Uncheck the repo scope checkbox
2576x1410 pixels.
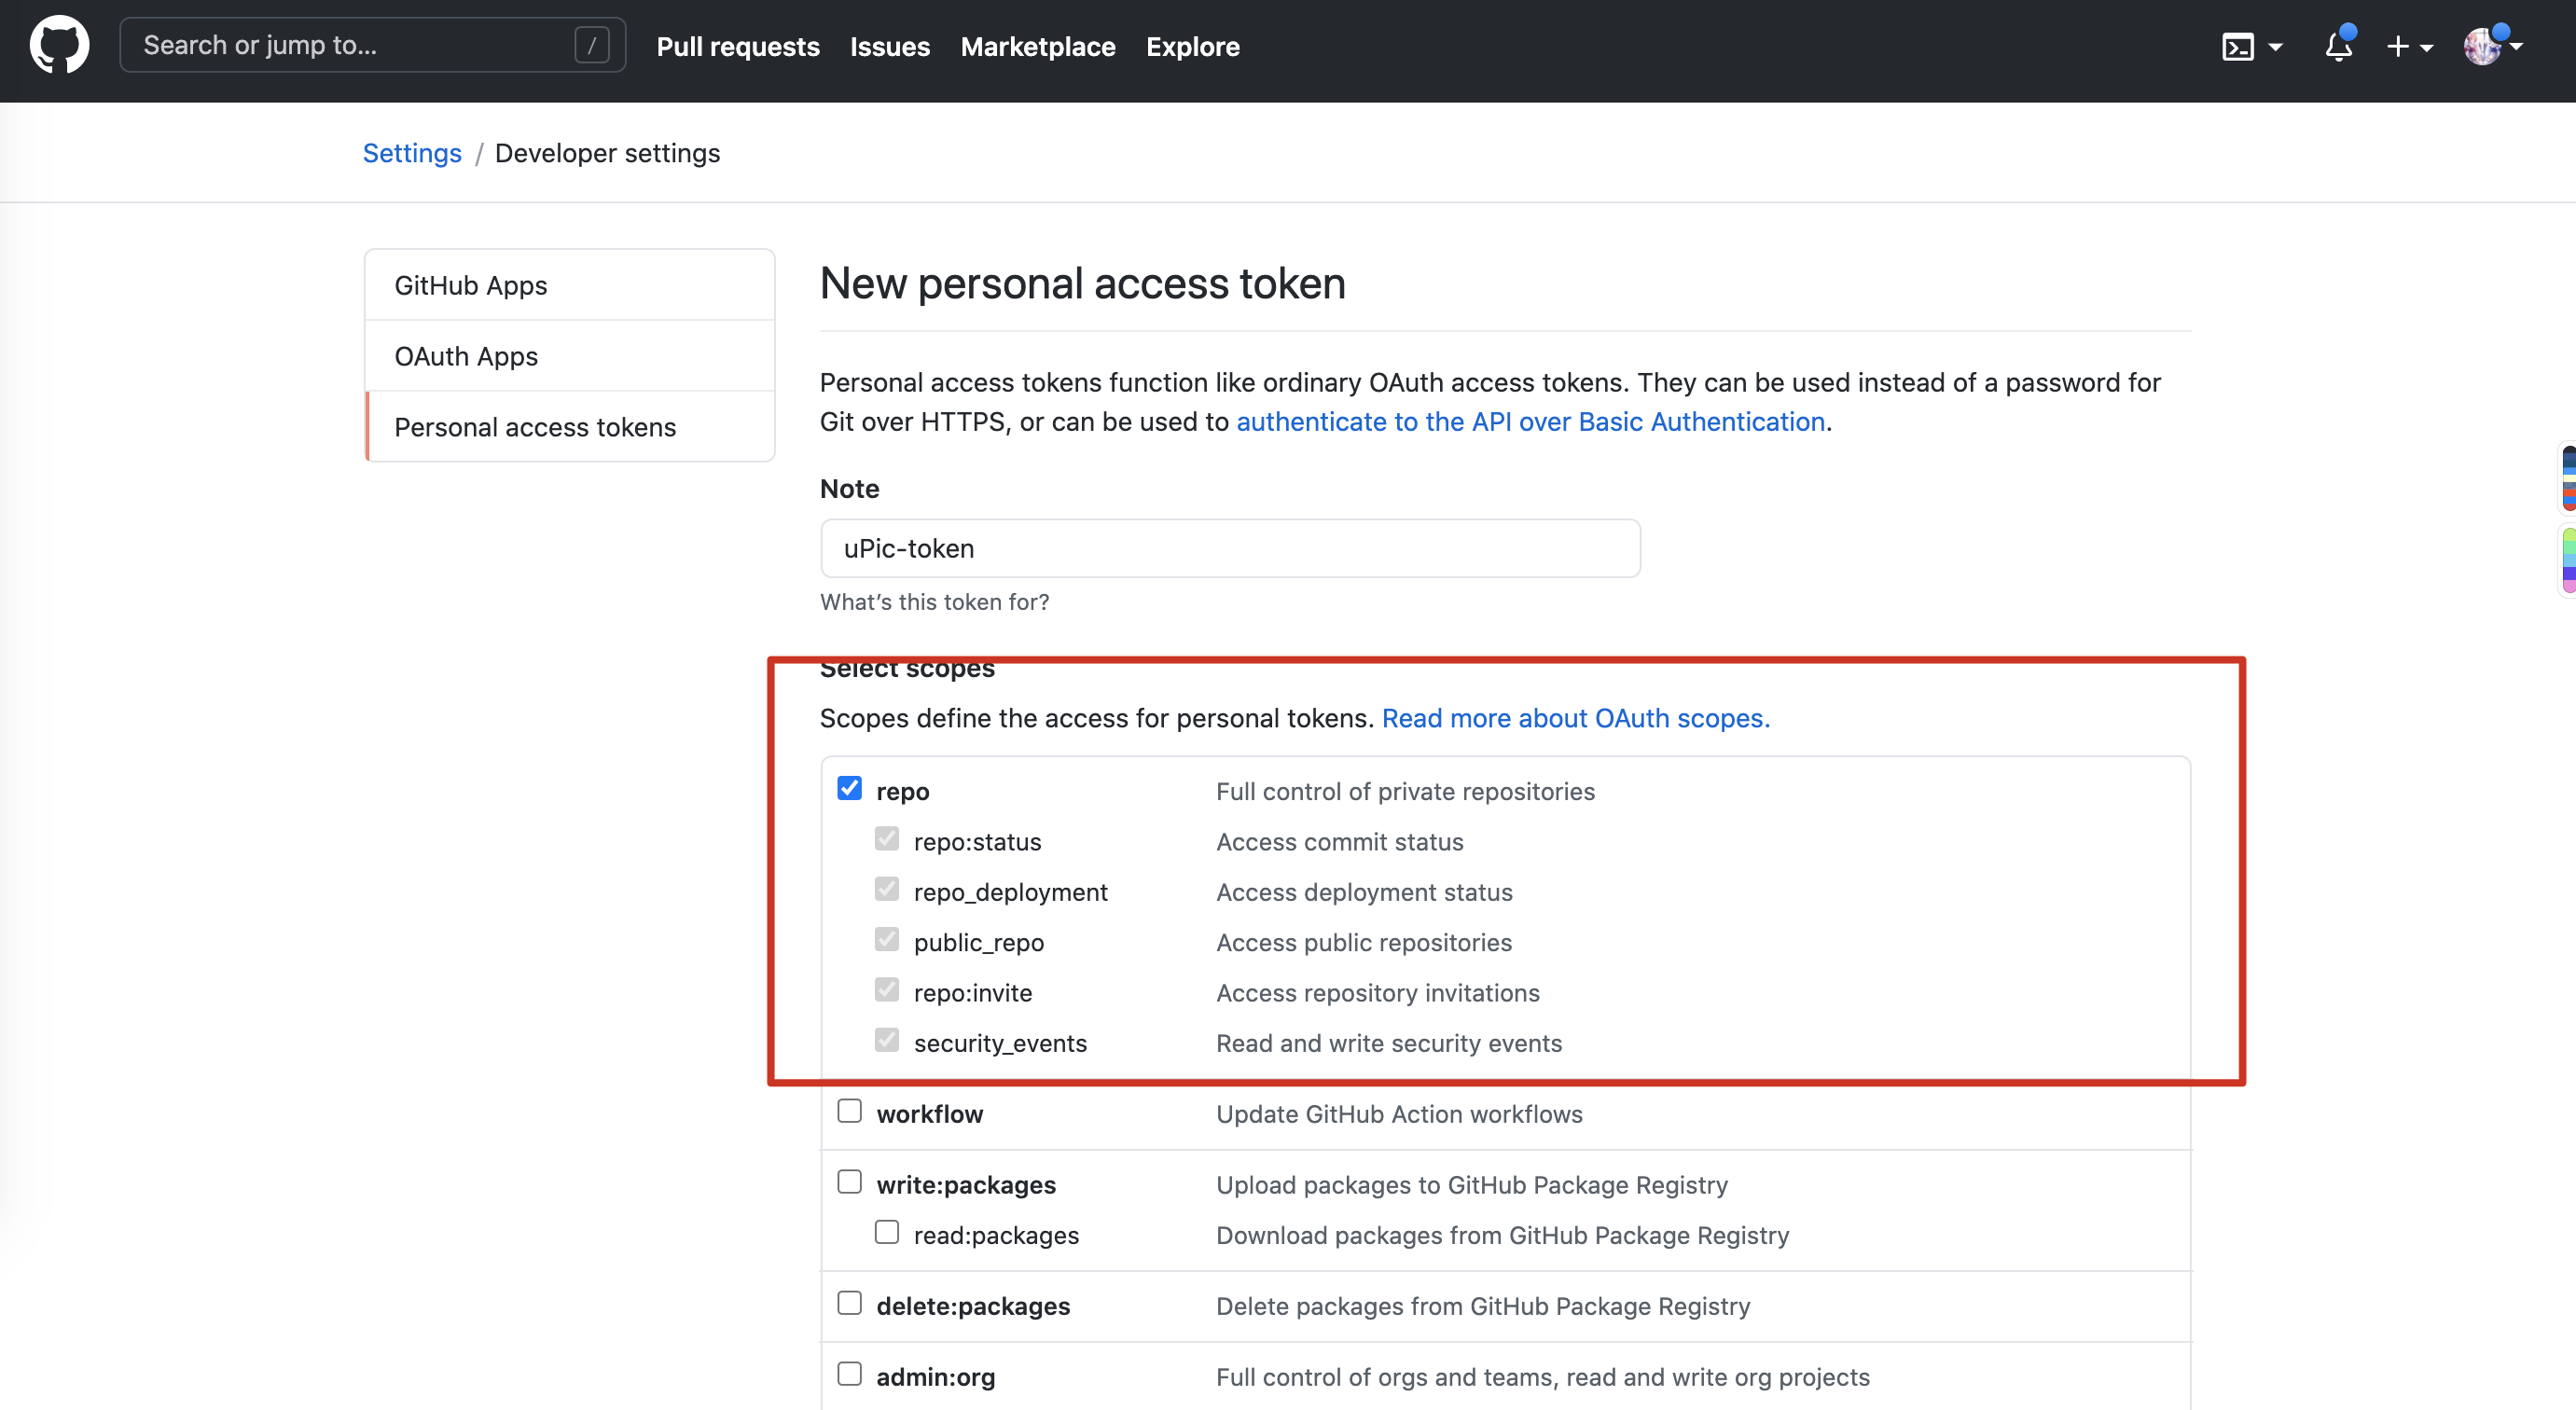click(849, 789)
